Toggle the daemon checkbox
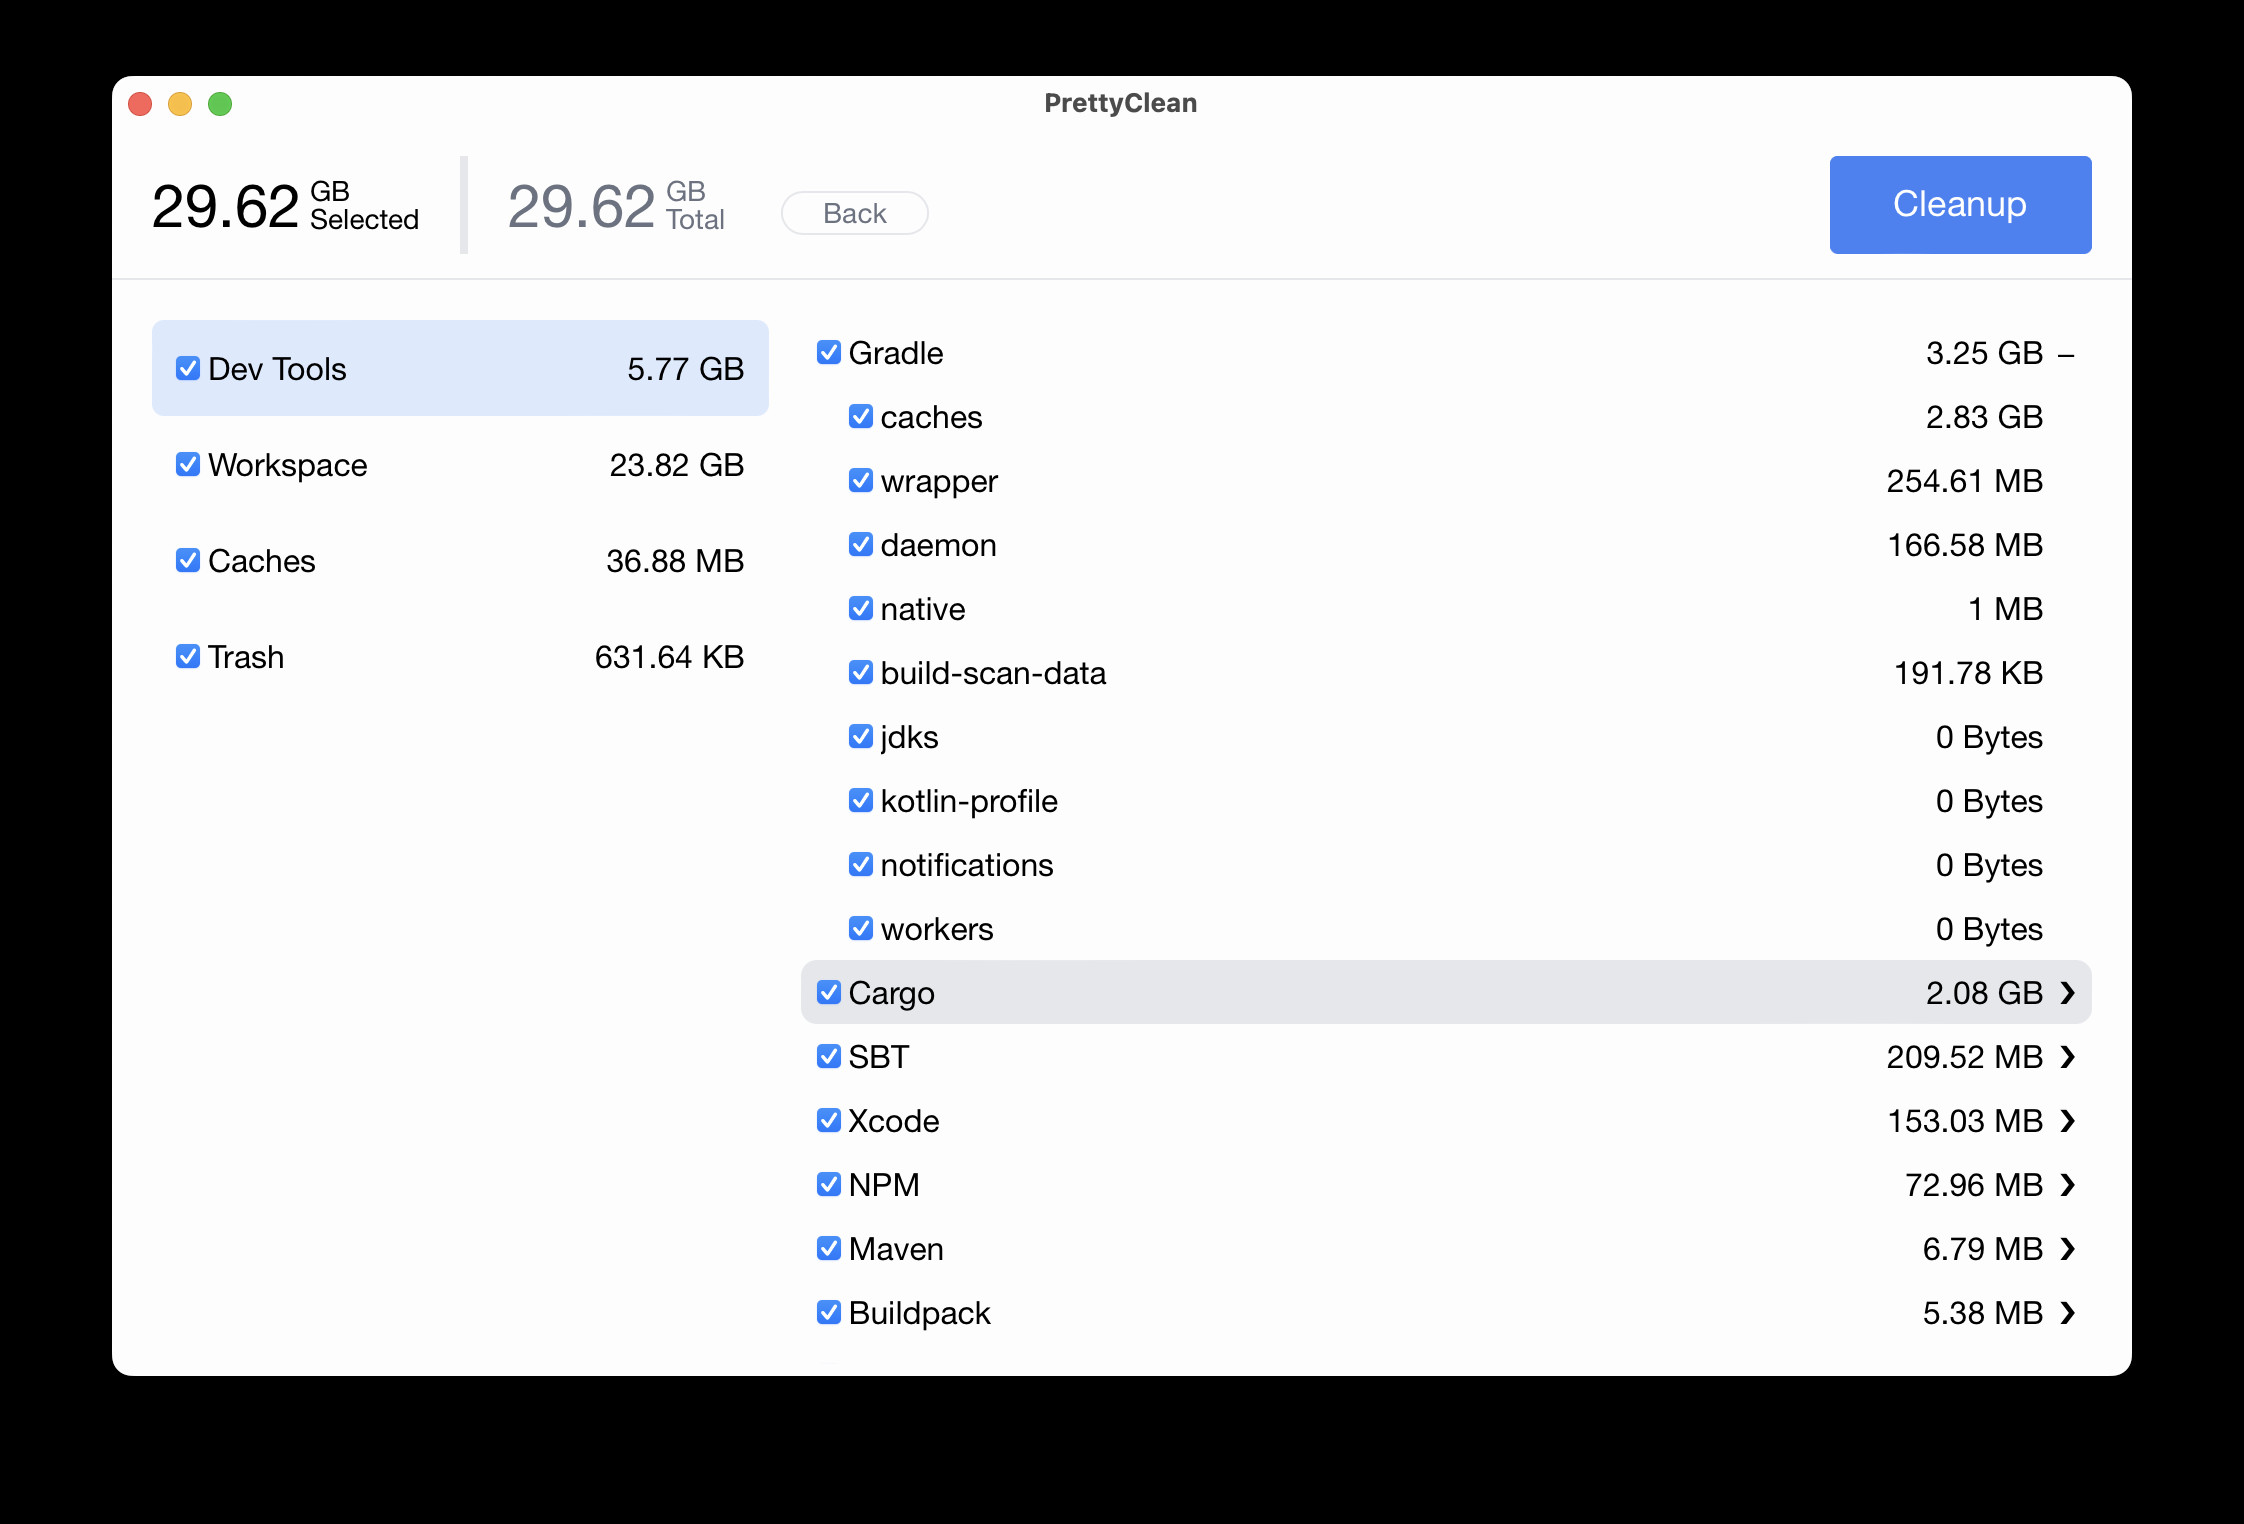Image resolution: width=2244 pixels, height=1524 pixels. click(861, 544)
